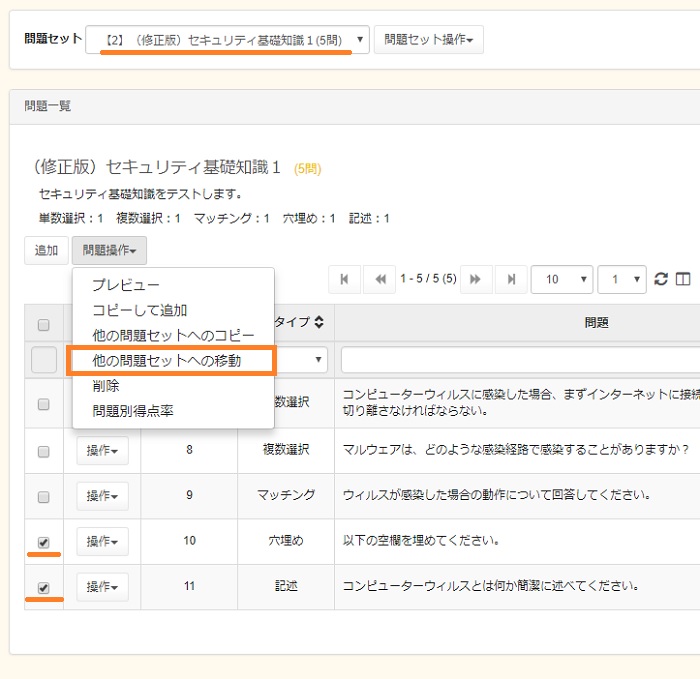Toggle the select-all checkbox in table header

coord(43,324)
